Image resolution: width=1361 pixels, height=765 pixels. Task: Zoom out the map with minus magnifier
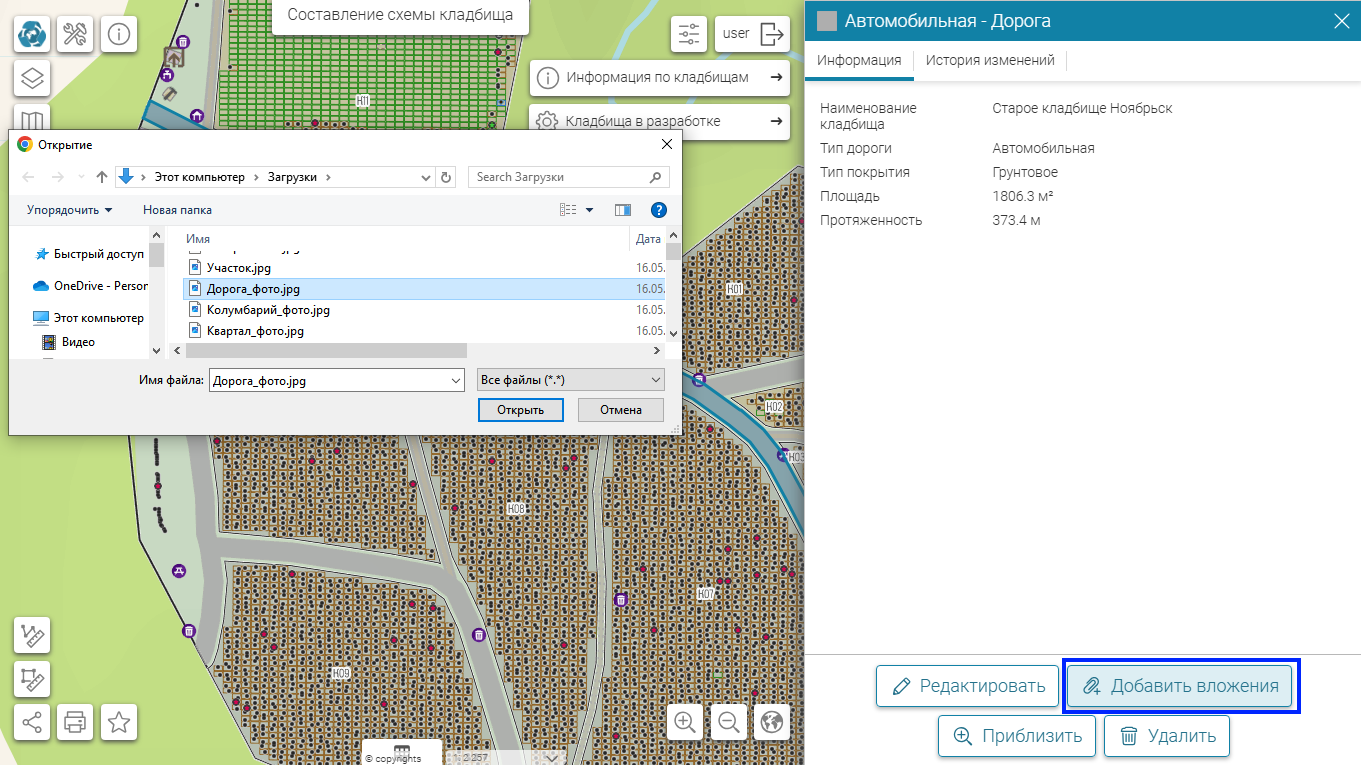(729, 721)
